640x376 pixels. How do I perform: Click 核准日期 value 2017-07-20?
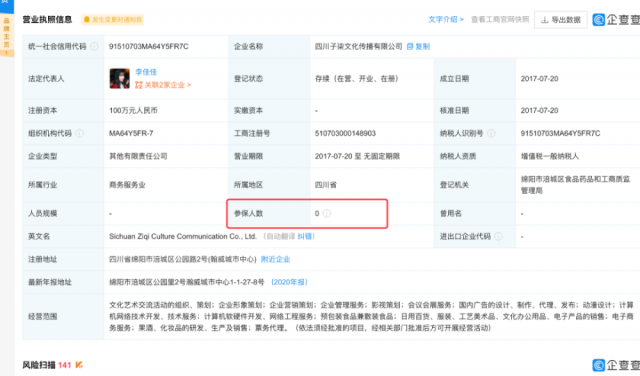[539, 110]
